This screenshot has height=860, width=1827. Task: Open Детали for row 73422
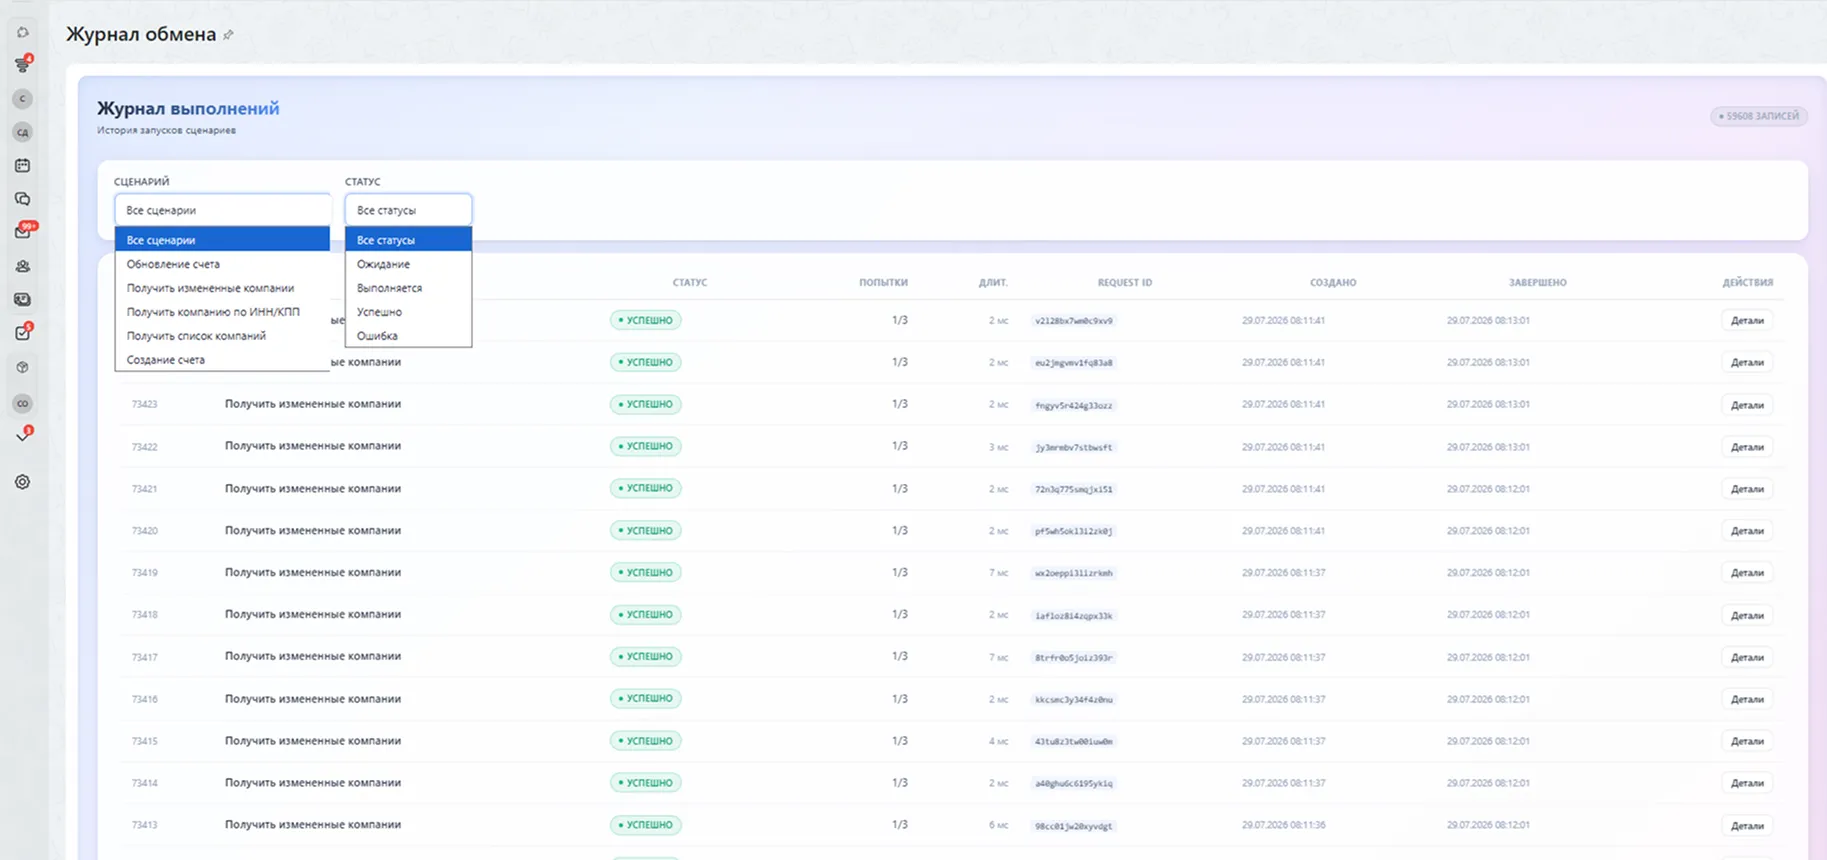[1747, 447]
